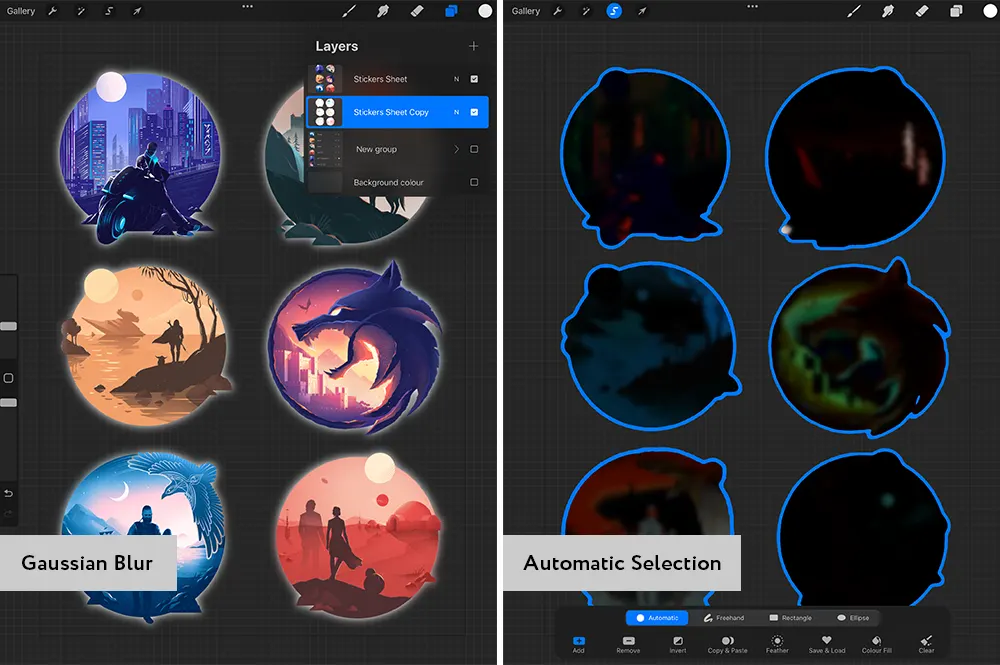Open the three-dots menu in the left screenshot

pos(247,6)
